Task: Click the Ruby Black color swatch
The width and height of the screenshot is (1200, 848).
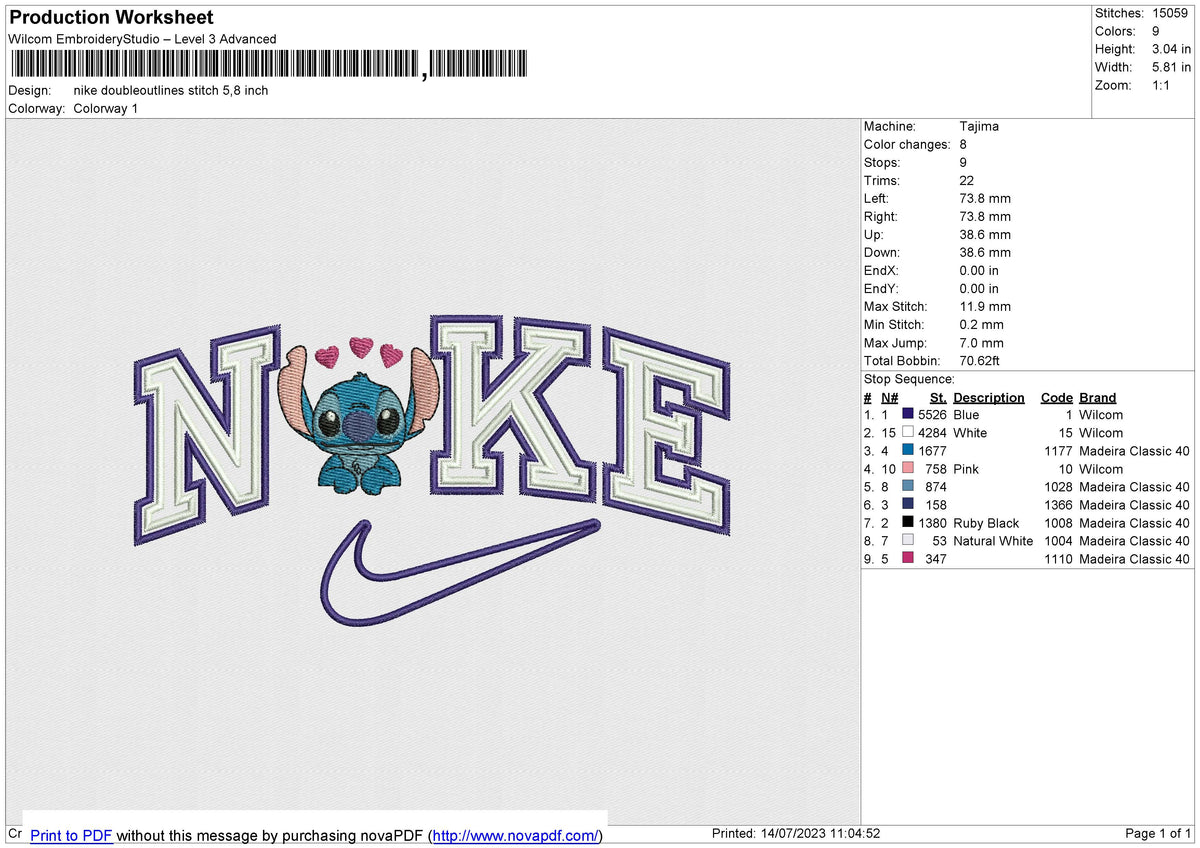Action: [908, 522]
